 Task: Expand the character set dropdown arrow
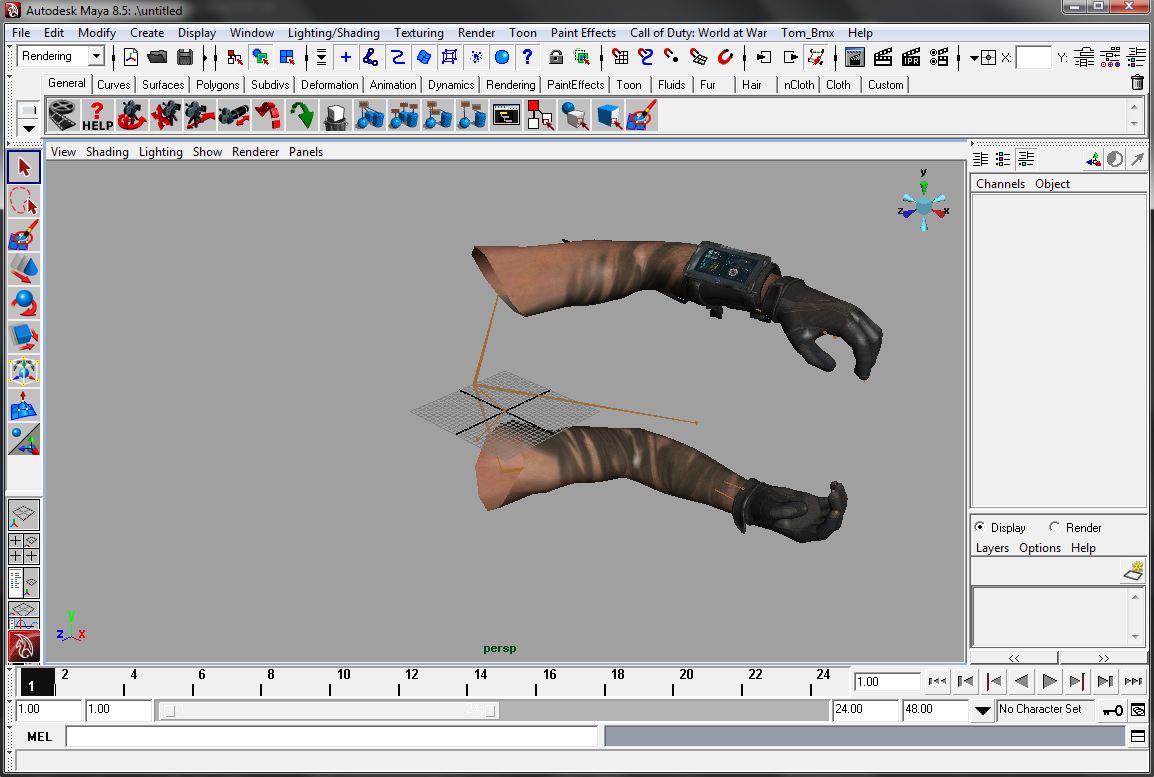click(x=983, y=710)
